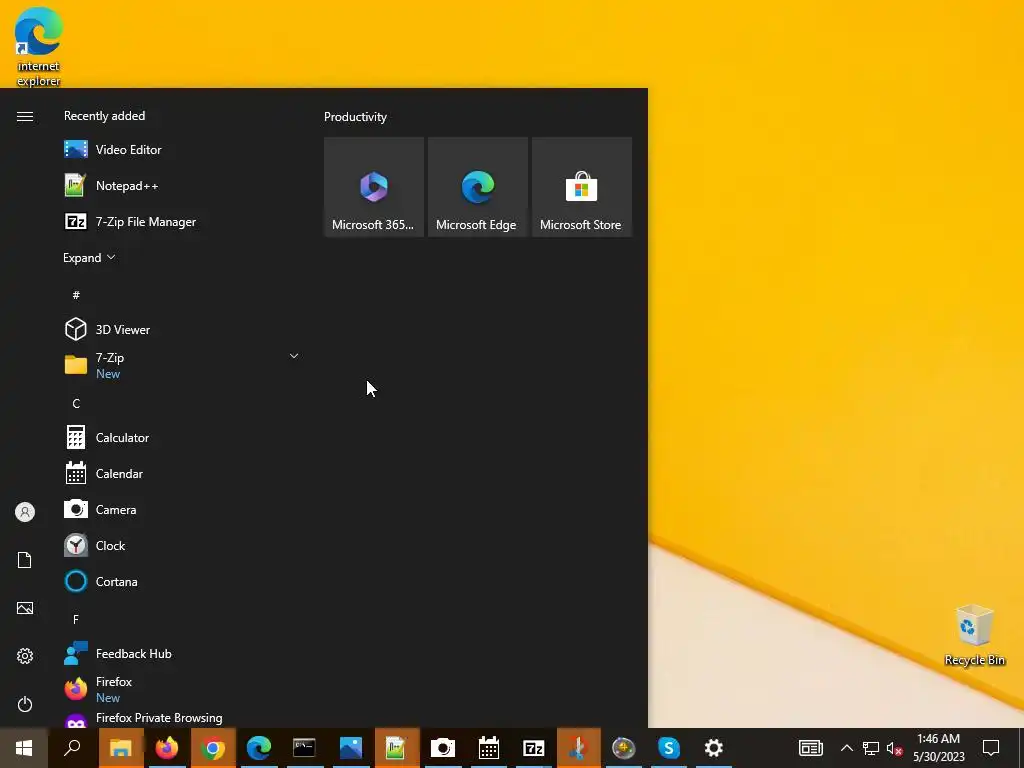Open 7-Zip on the taskbar
The width and height of the screenshot is (1024, 768).
pyautogui.click(x=534, y=748)
